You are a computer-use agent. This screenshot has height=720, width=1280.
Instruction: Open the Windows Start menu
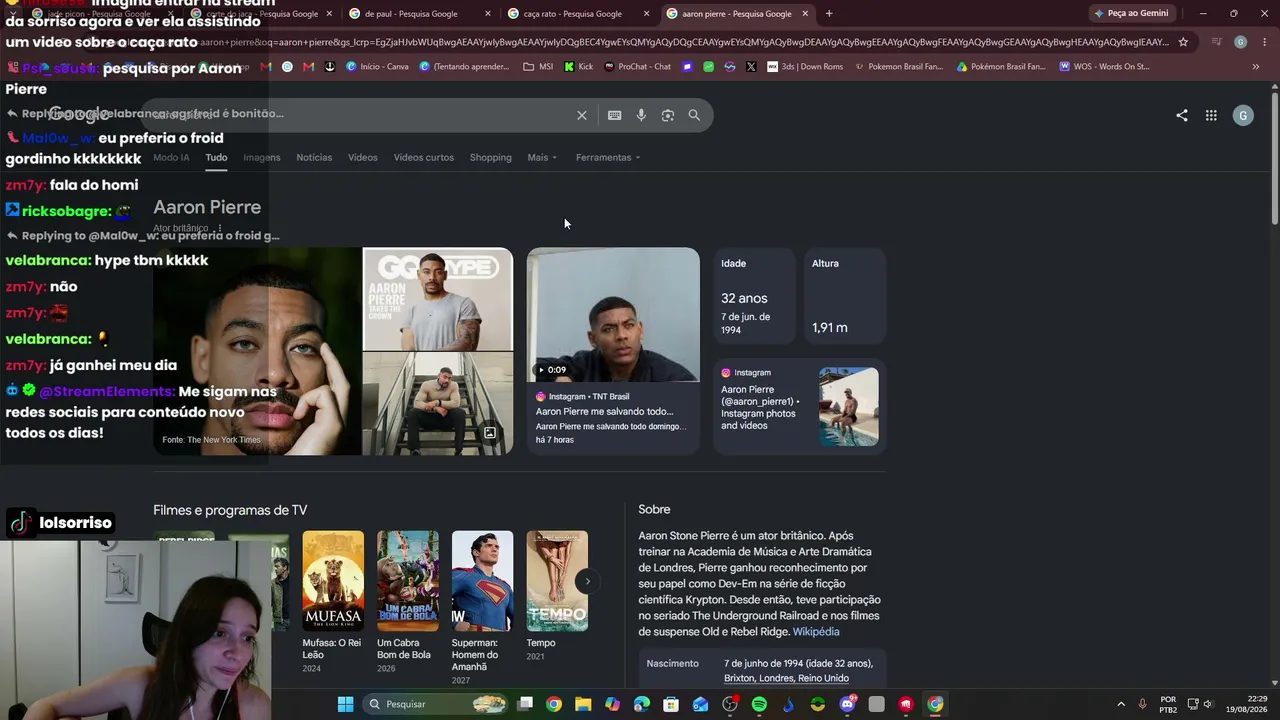point(345,704)
